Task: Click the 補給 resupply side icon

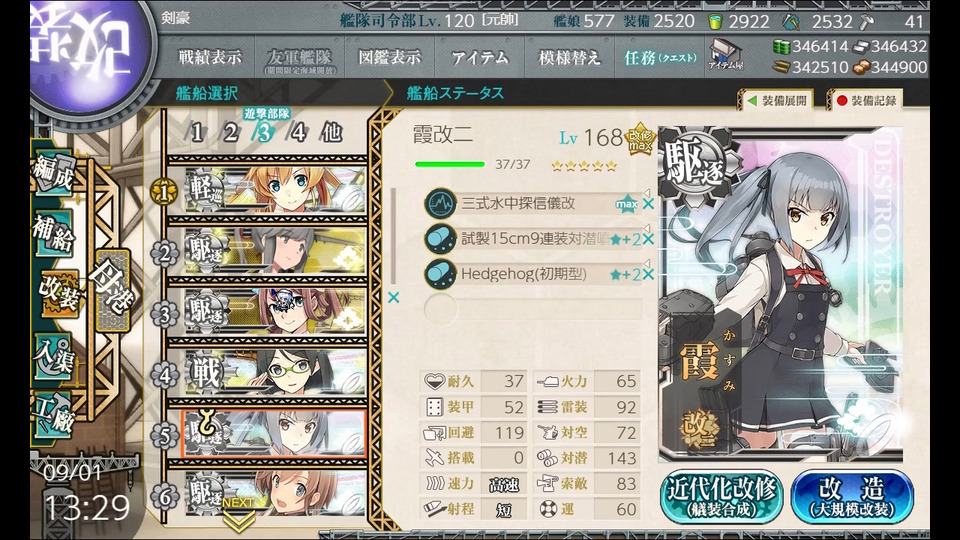Action: click(x=53, y=233)
